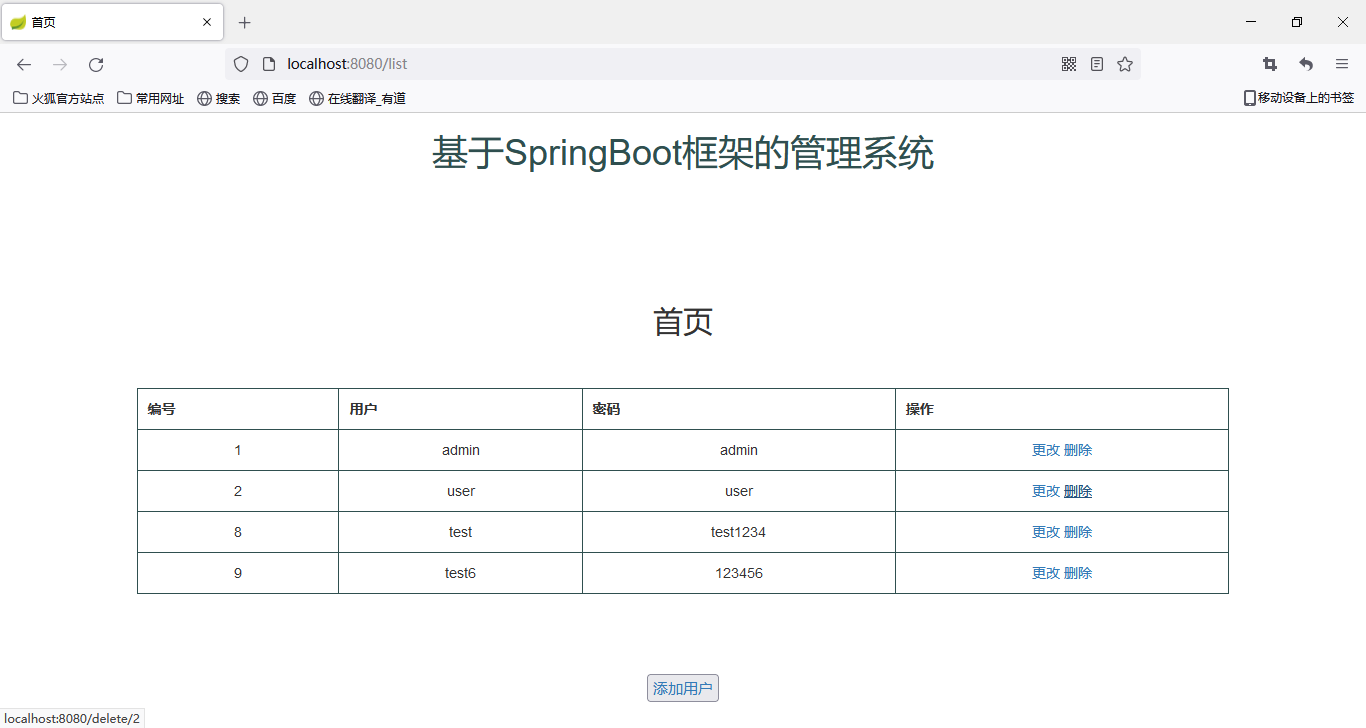Image resolution: width=1366 pixels, height=728 pixels.
Task: Click the 添加用户 button
Action: (683, 688)
